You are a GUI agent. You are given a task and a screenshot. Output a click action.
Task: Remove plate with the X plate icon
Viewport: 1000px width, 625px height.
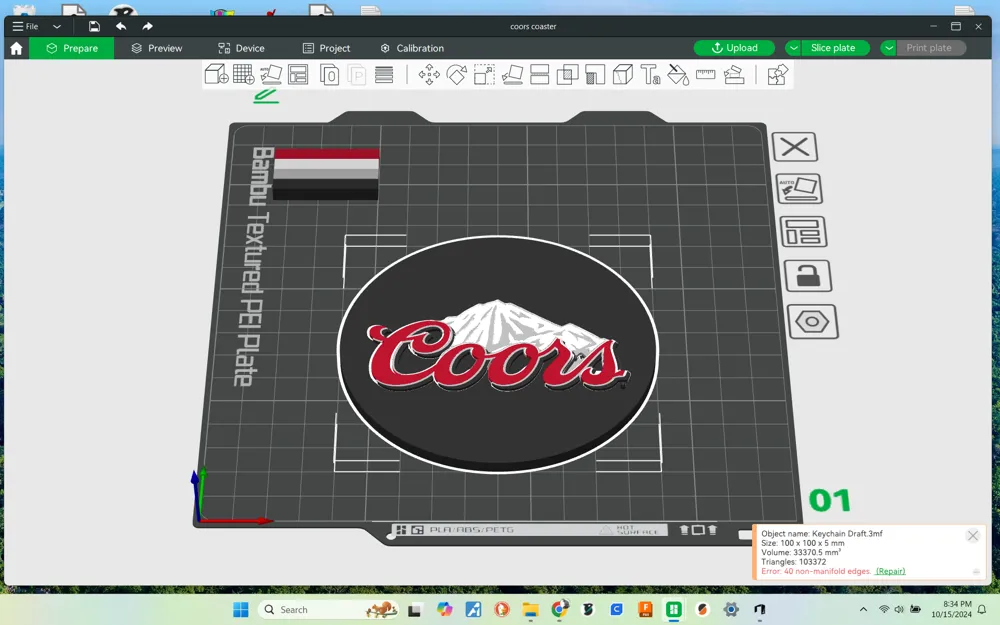(795, 147)
